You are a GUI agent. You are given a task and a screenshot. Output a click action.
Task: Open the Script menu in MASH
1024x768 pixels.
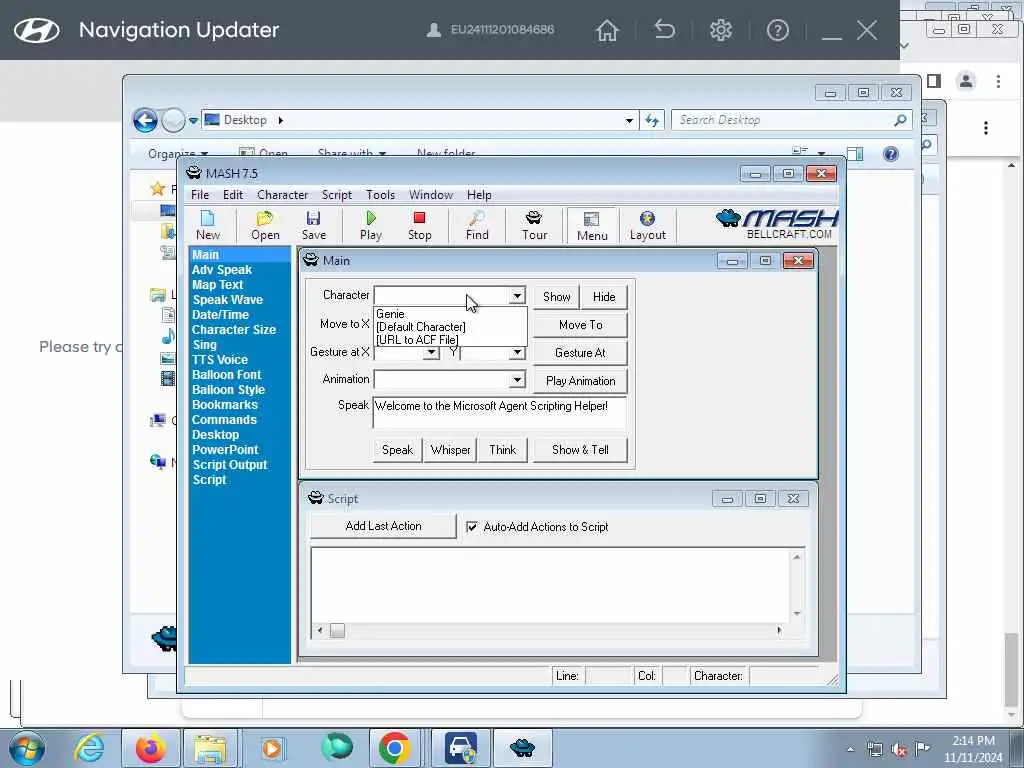point(336,195)
